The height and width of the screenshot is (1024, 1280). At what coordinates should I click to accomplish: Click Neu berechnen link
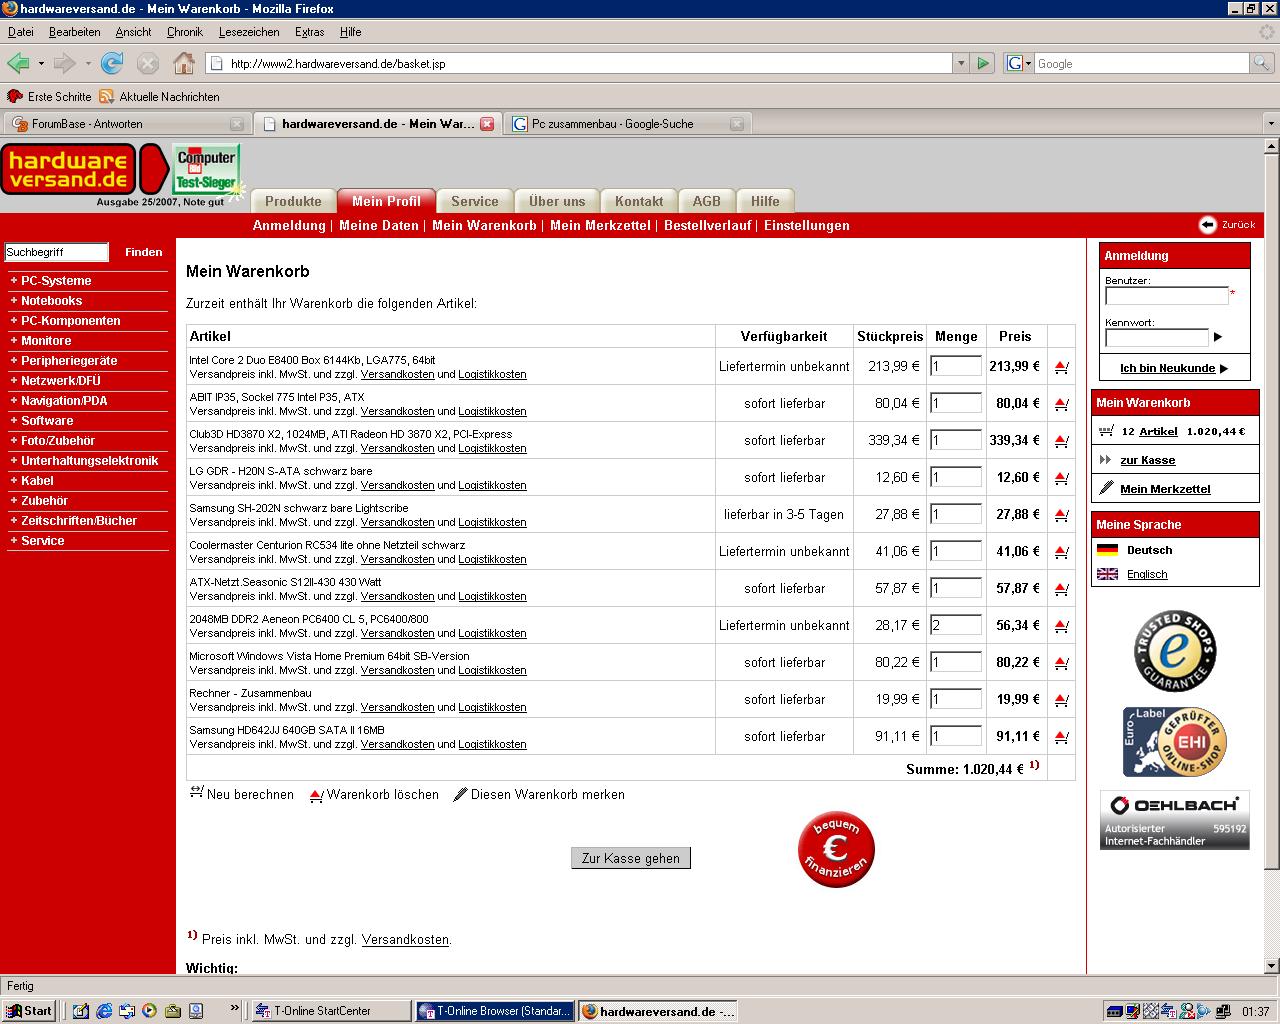[242, 794]
